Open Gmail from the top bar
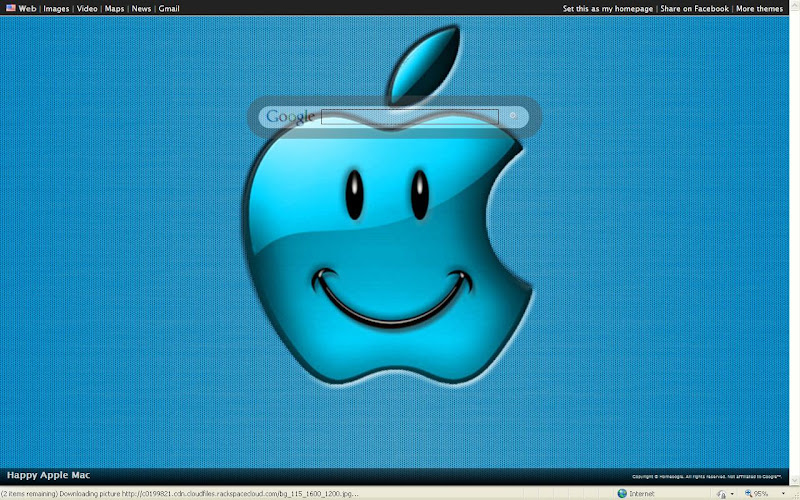 (169, 9)
